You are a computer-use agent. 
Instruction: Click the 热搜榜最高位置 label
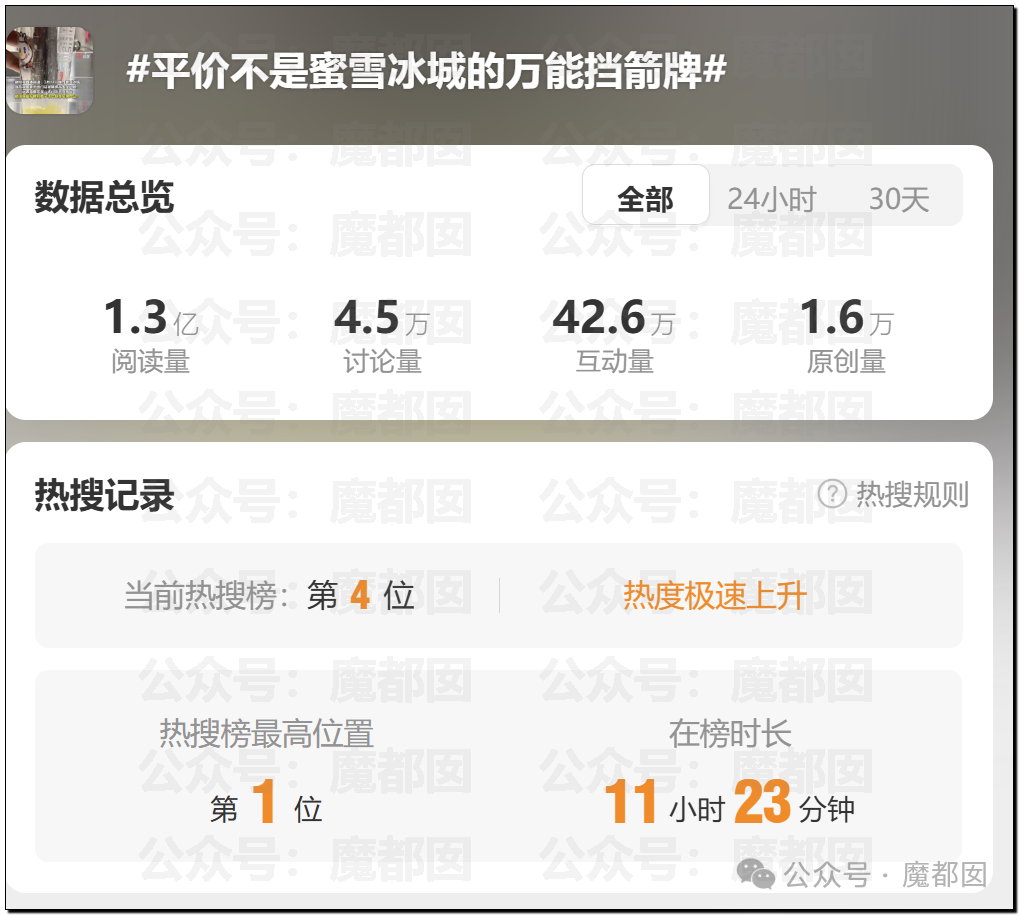point(267,733)
